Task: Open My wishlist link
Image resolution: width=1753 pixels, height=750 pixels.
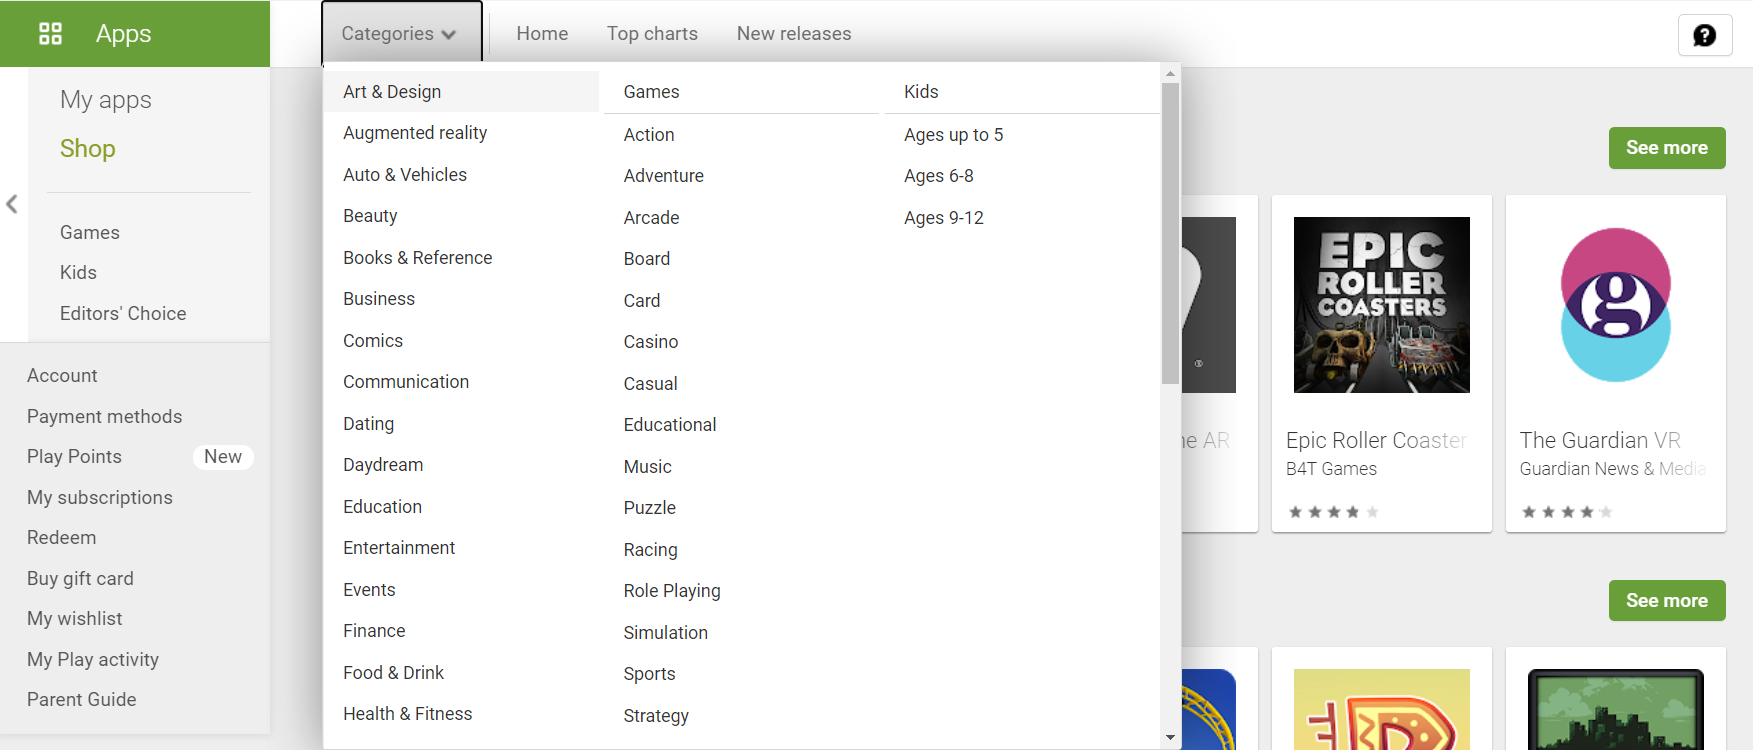Action: pyautogui.click(x=75, y=619)
